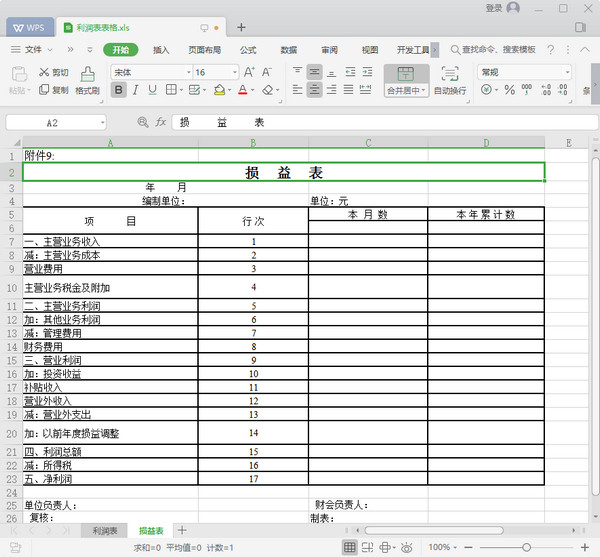Click the WPS home tab

(29, 28)
